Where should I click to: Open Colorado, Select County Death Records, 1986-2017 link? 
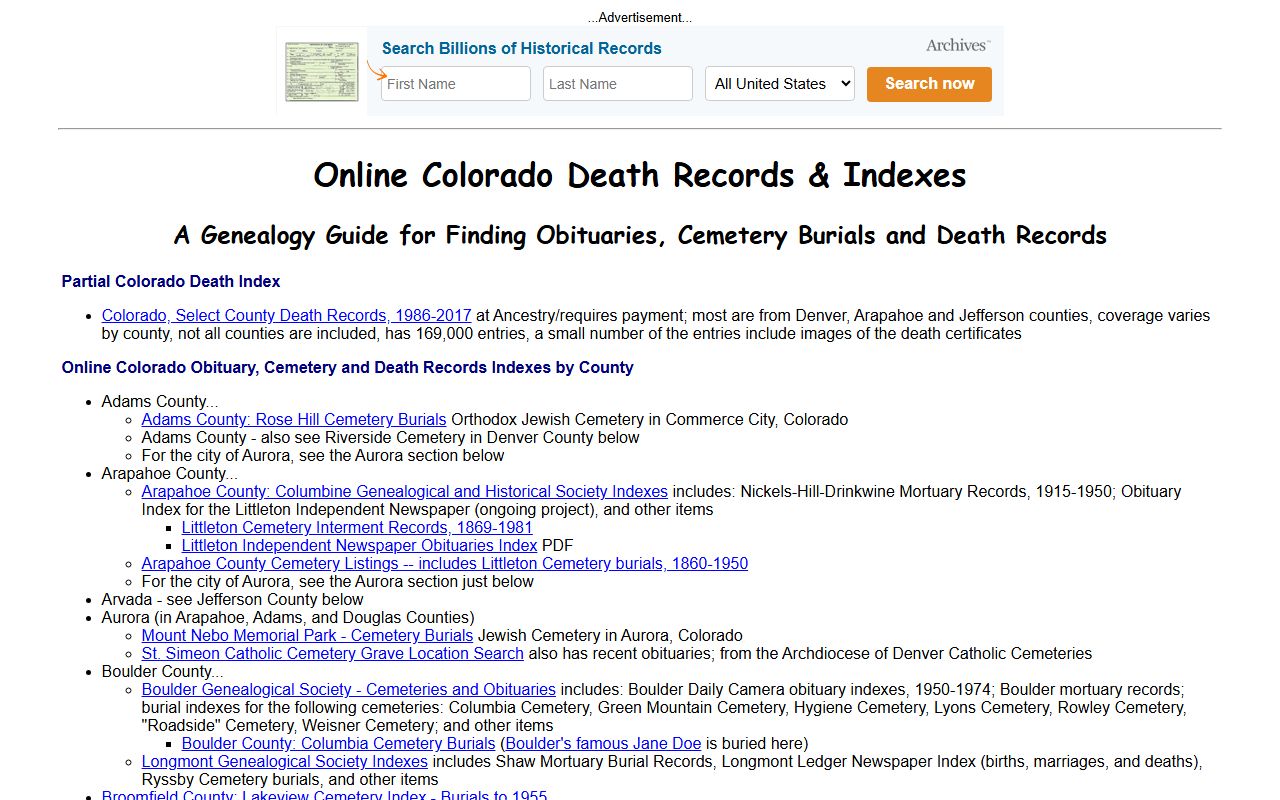(287, 315)
